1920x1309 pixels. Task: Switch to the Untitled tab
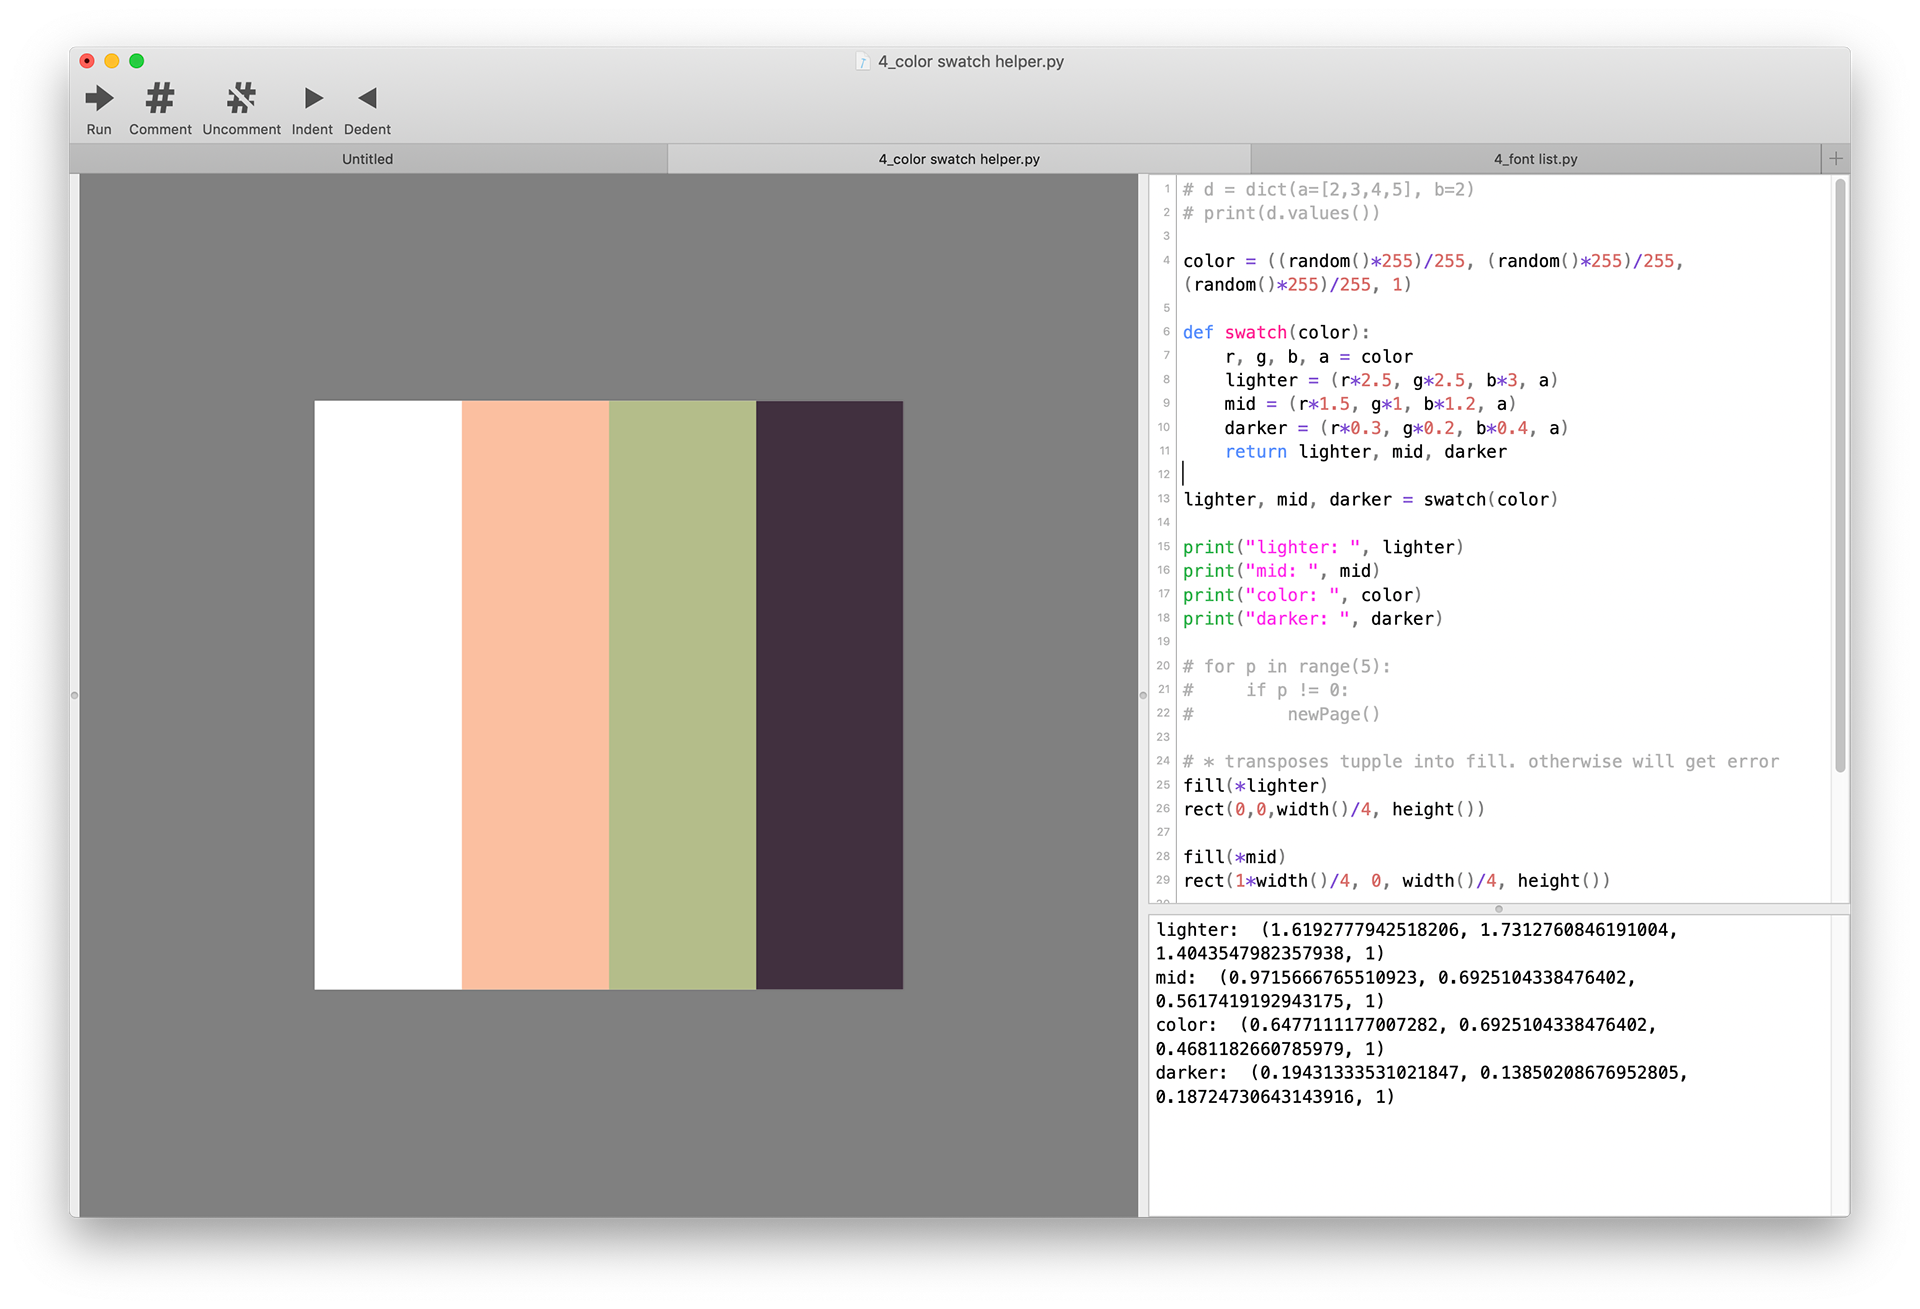(x=367, y=159)
